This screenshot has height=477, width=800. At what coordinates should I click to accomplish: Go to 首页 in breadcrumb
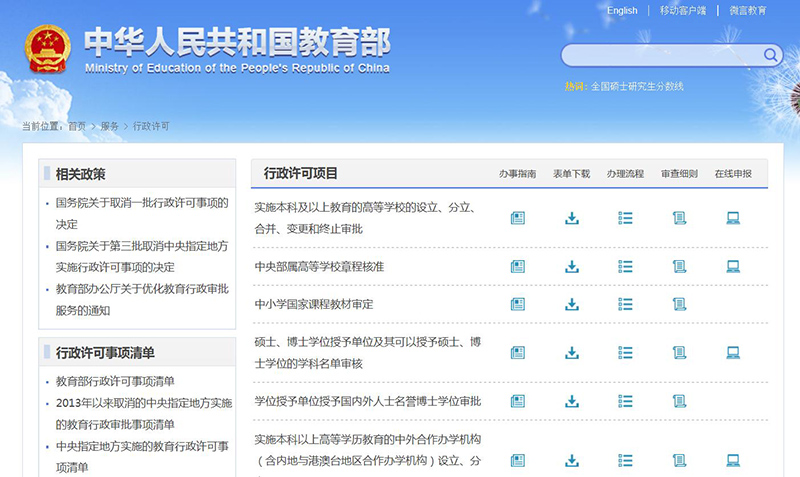coord(77,126)
